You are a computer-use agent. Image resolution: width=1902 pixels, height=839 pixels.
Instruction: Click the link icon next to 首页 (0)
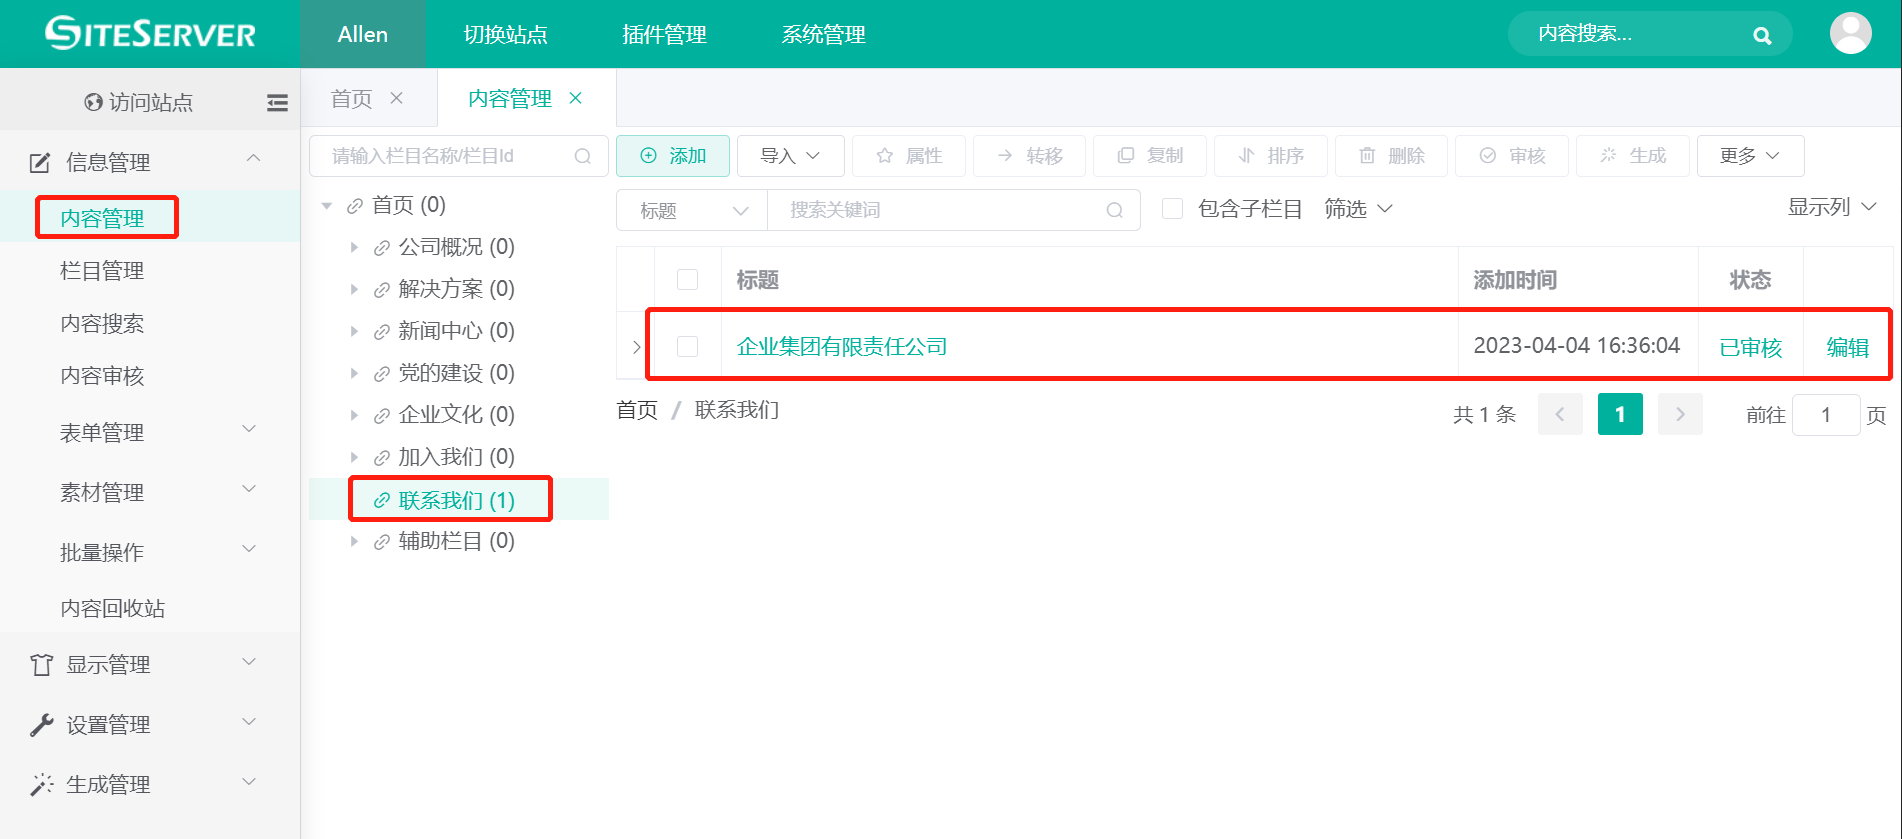point(354,206)
